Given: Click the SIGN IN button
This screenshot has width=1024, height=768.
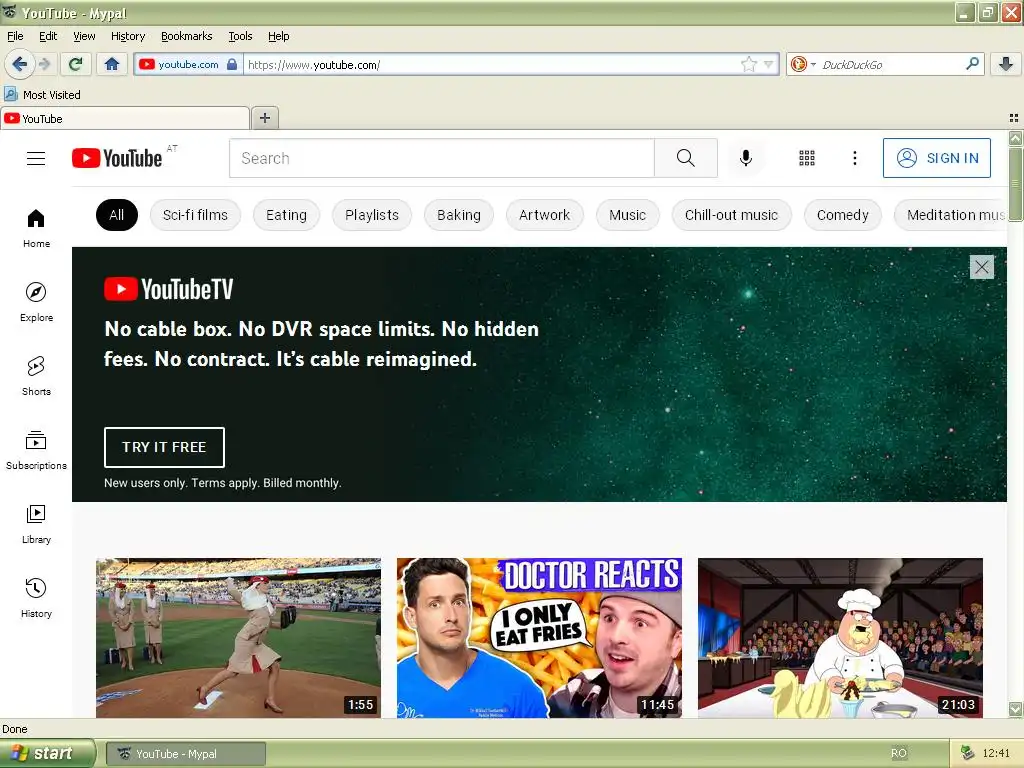Looking at the screenshot, I should tap(936, 158).
